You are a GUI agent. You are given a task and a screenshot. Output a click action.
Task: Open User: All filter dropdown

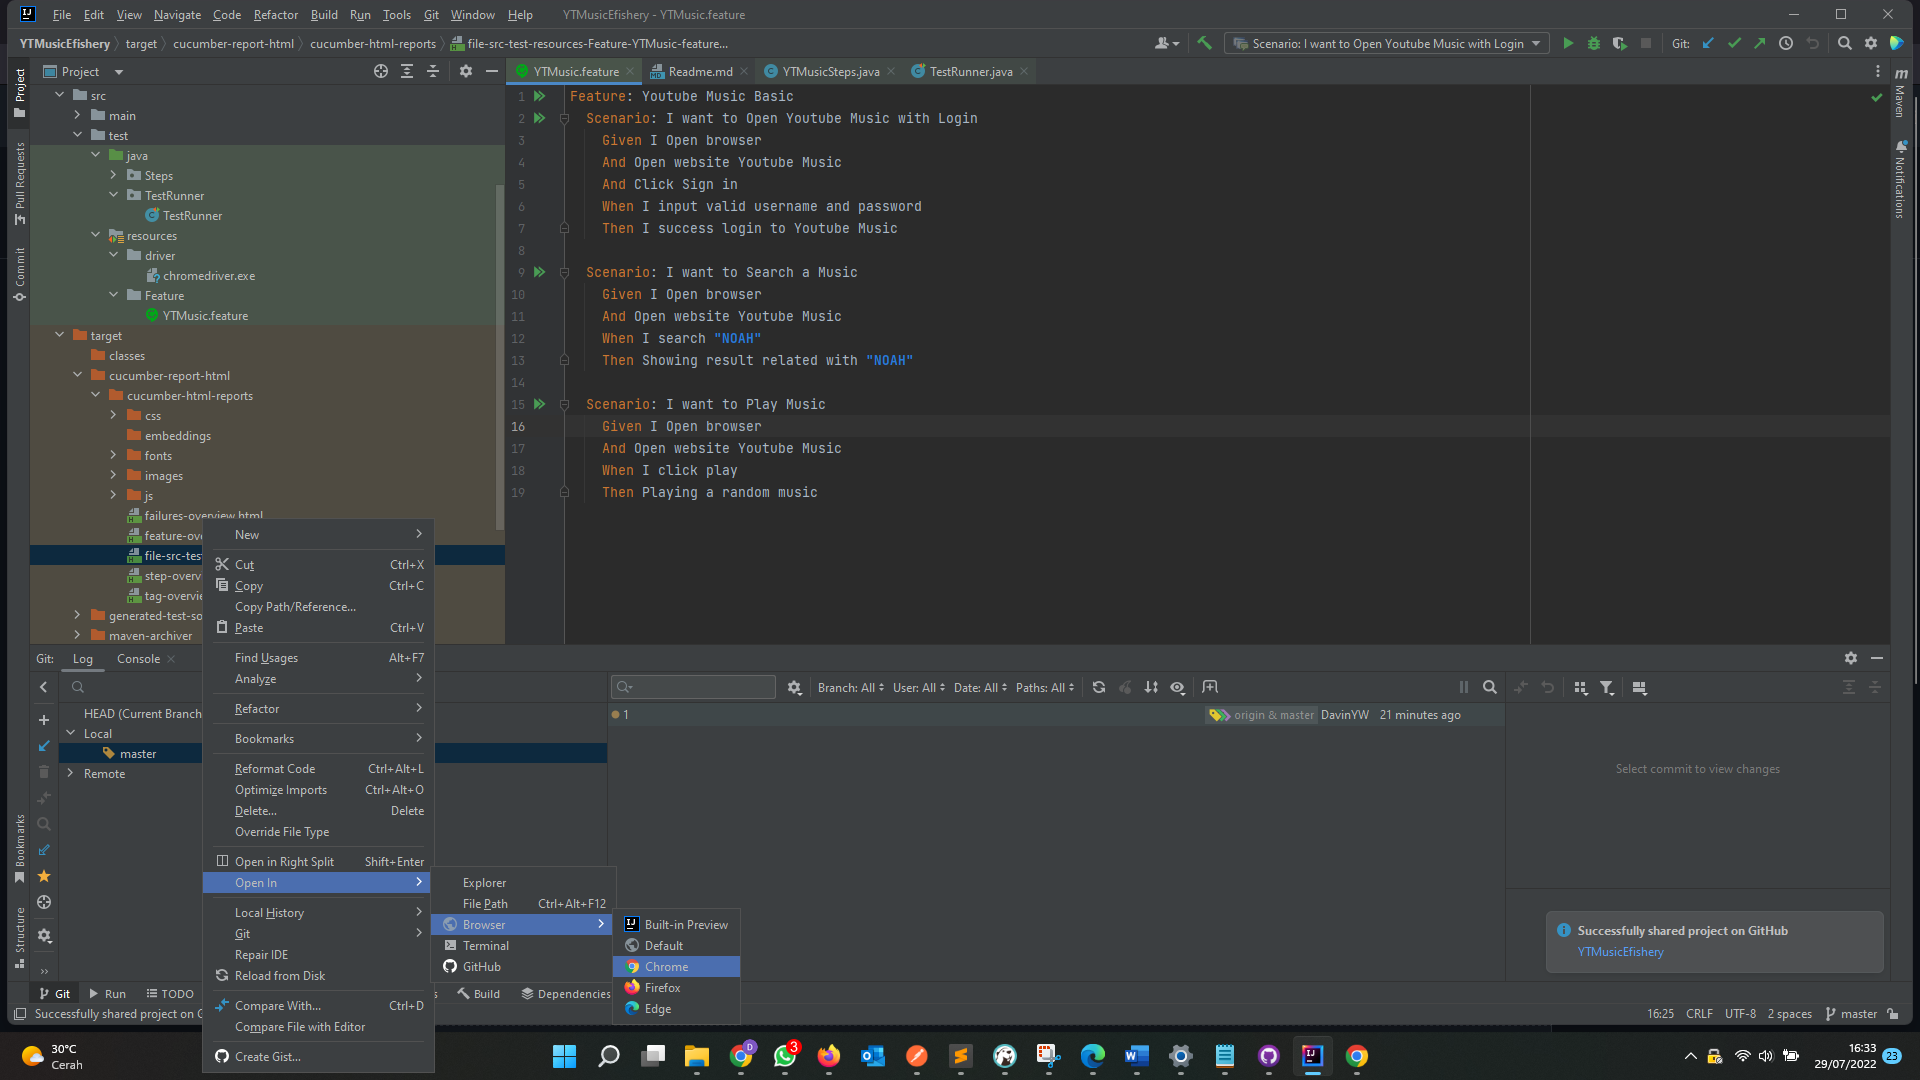919,687
